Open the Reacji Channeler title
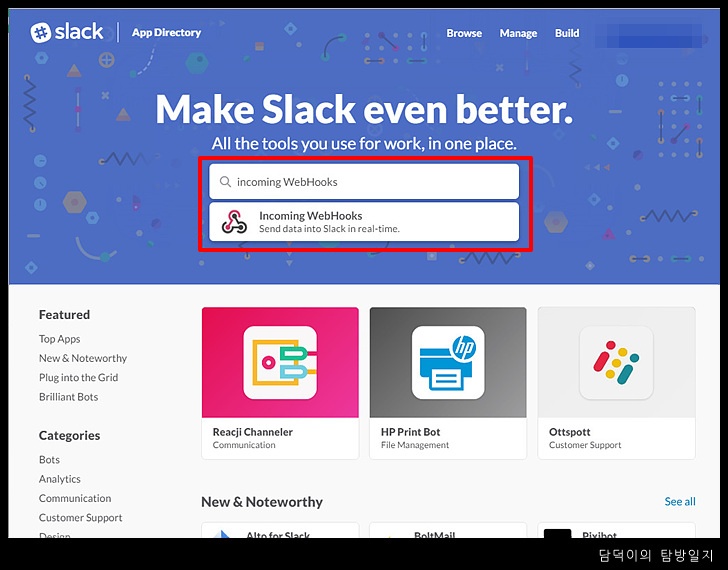 [x=253, y=432]
